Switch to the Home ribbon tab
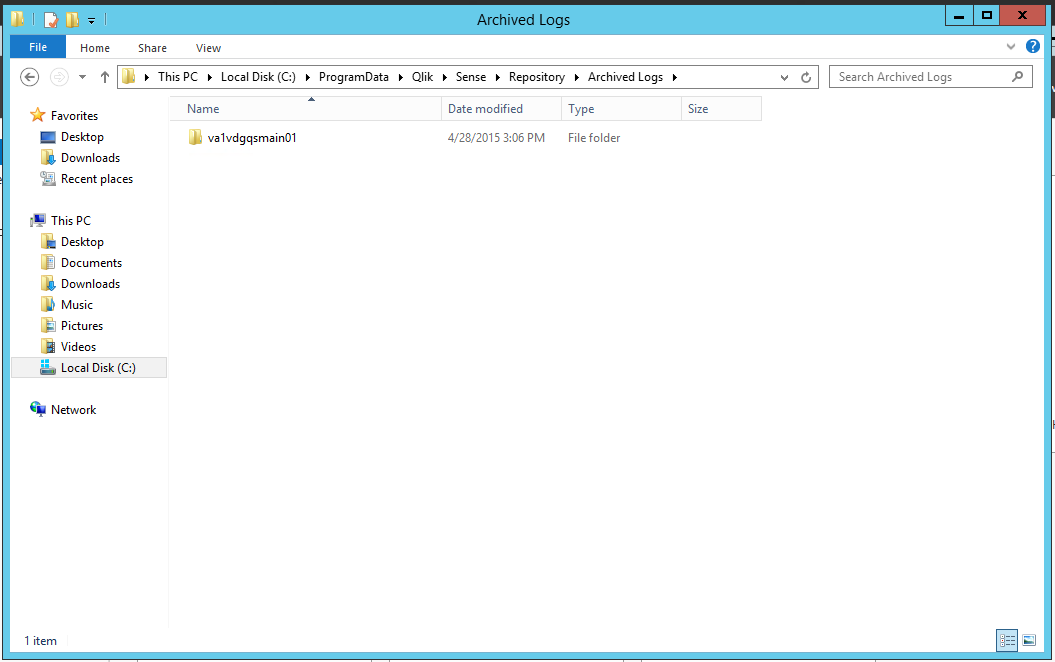 pos(95,48)
